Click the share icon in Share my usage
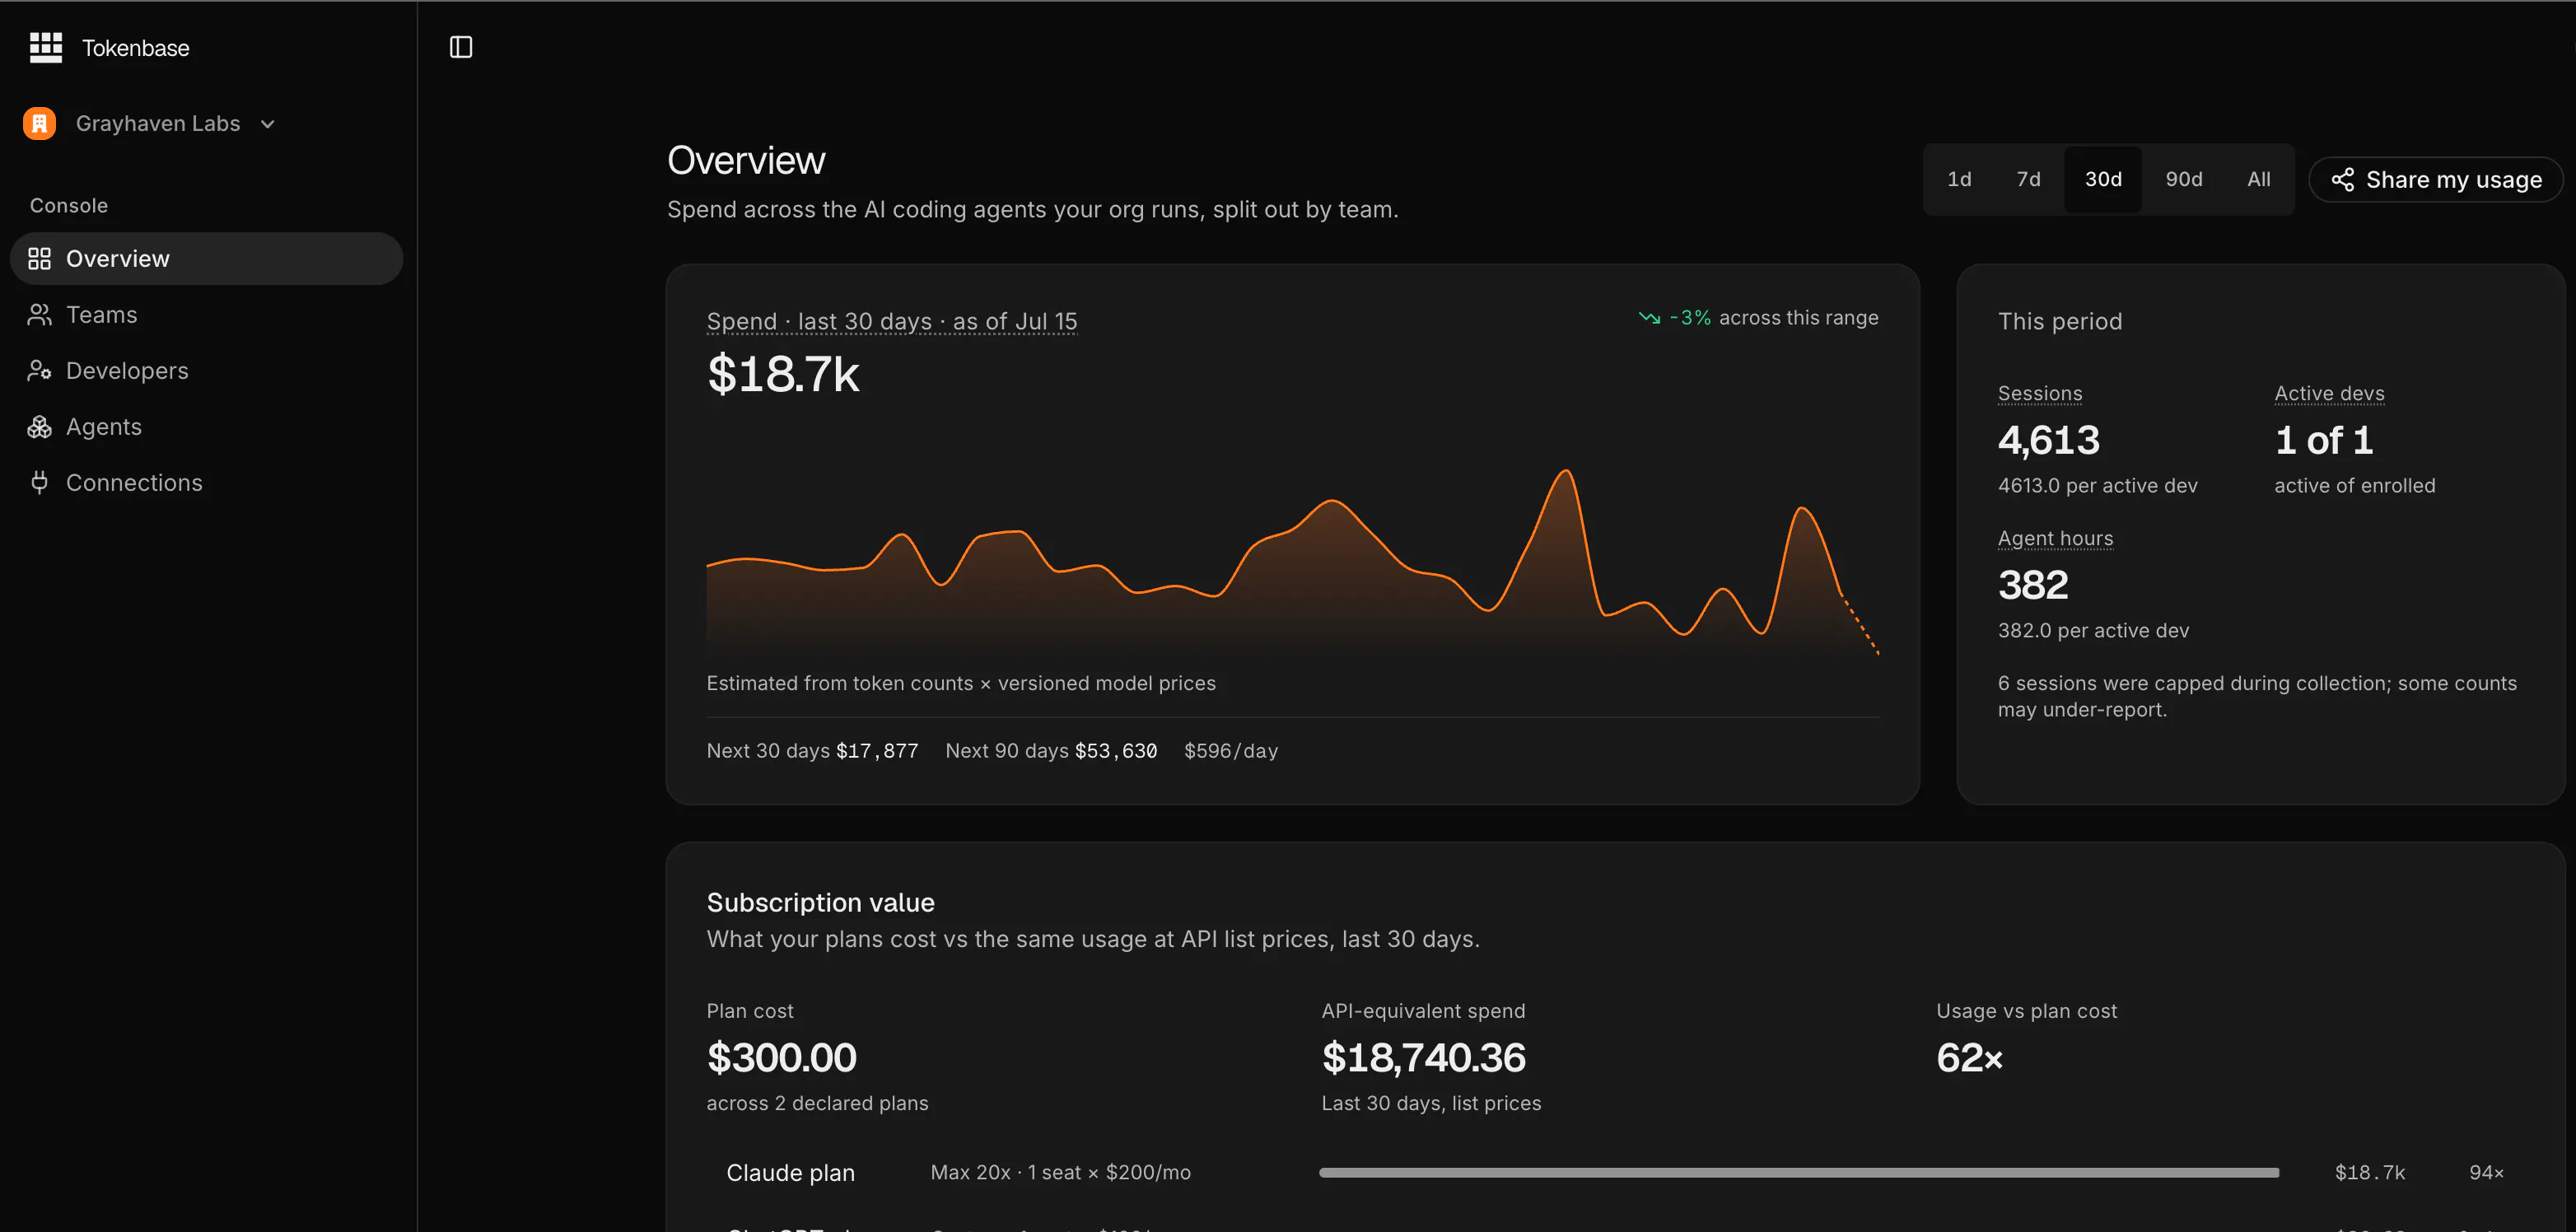2576x1232 pixels. [2342, 180]
